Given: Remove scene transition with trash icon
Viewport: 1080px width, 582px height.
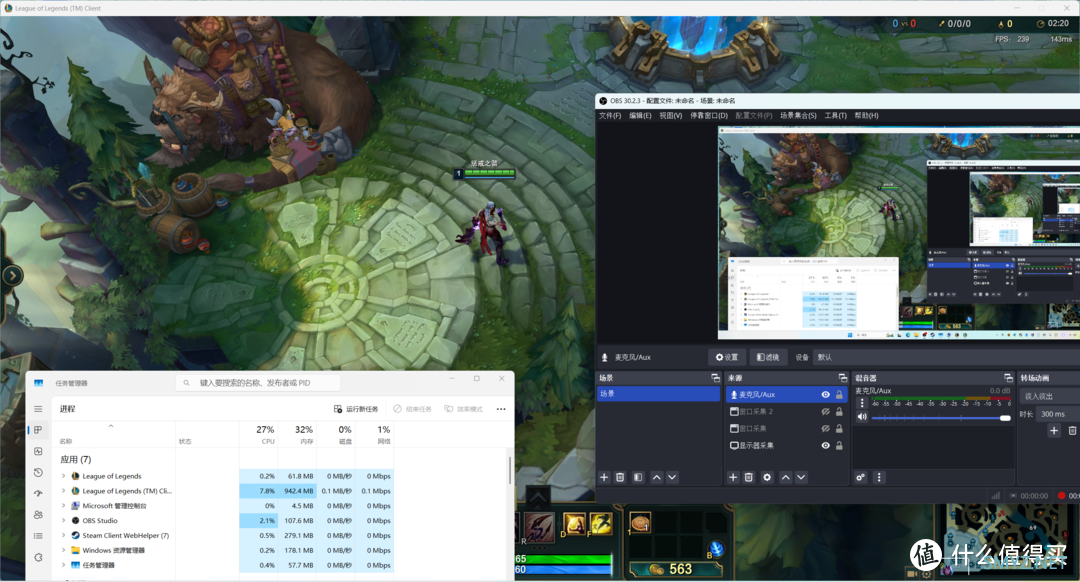Looking at the screenshot, I should (x=1072, y=430).
